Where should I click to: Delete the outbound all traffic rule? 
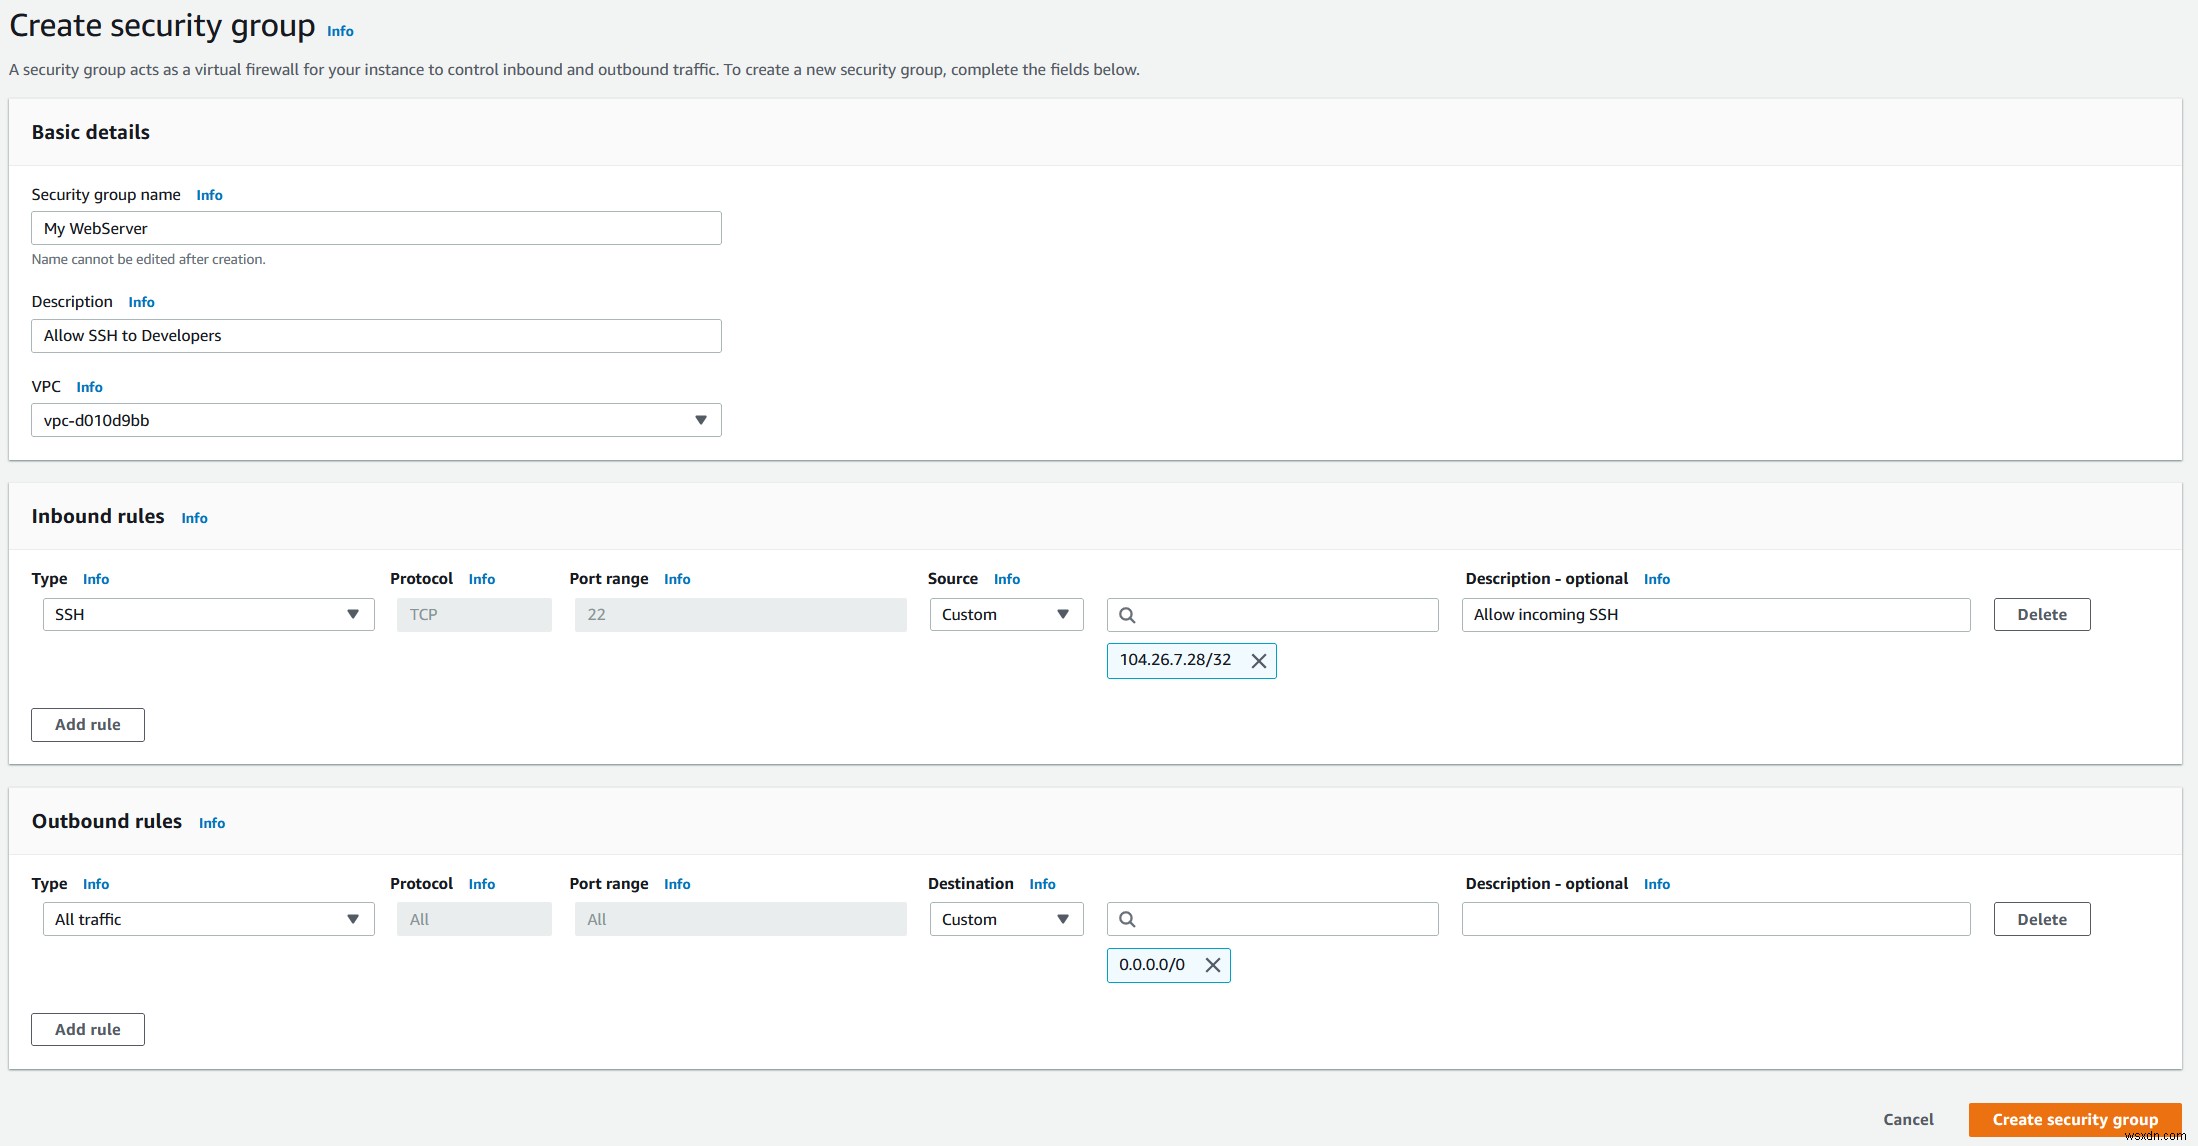coord(2041,918)
